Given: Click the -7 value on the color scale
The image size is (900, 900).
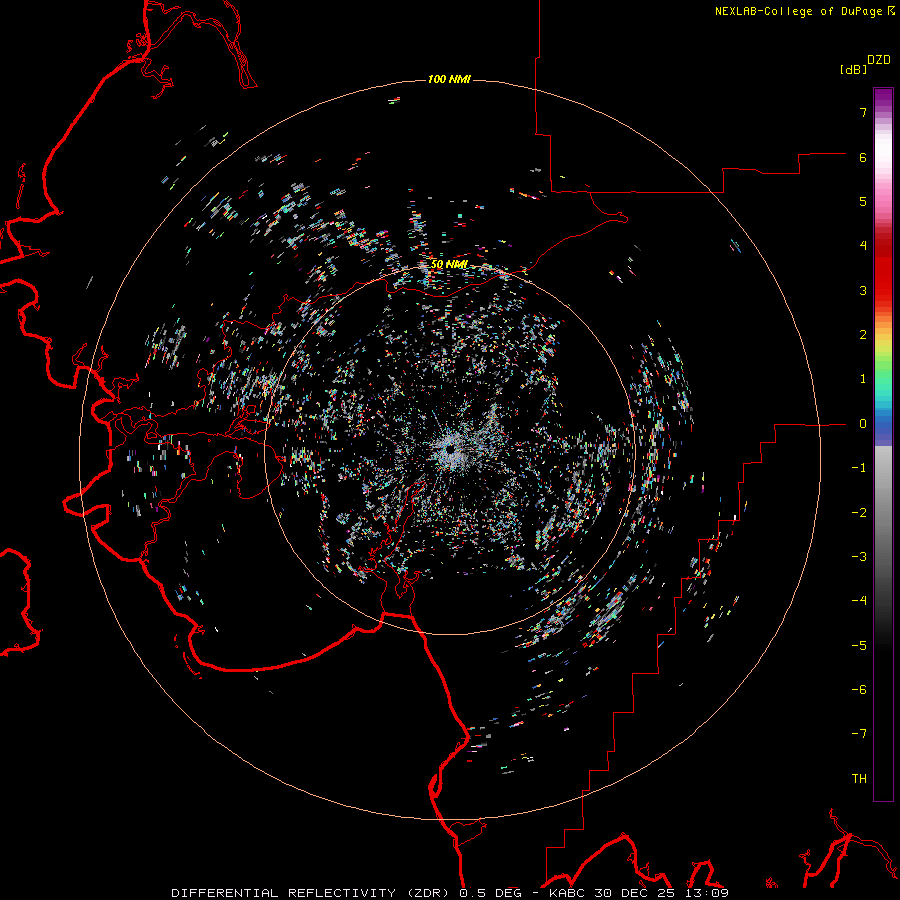Looking at the screenshot, I should [859, 734].
